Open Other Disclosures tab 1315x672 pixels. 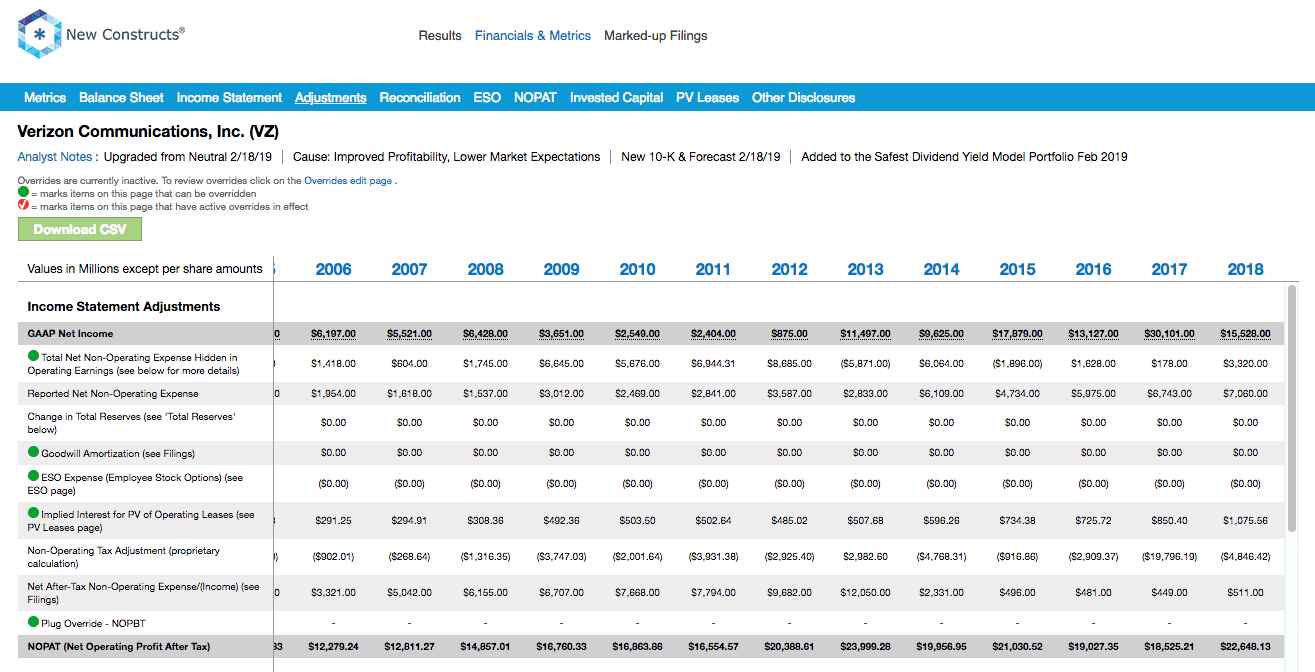pos(804,97)
